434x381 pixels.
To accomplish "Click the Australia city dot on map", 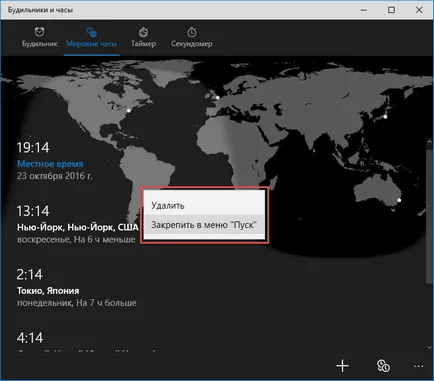I will coord(399,200).
